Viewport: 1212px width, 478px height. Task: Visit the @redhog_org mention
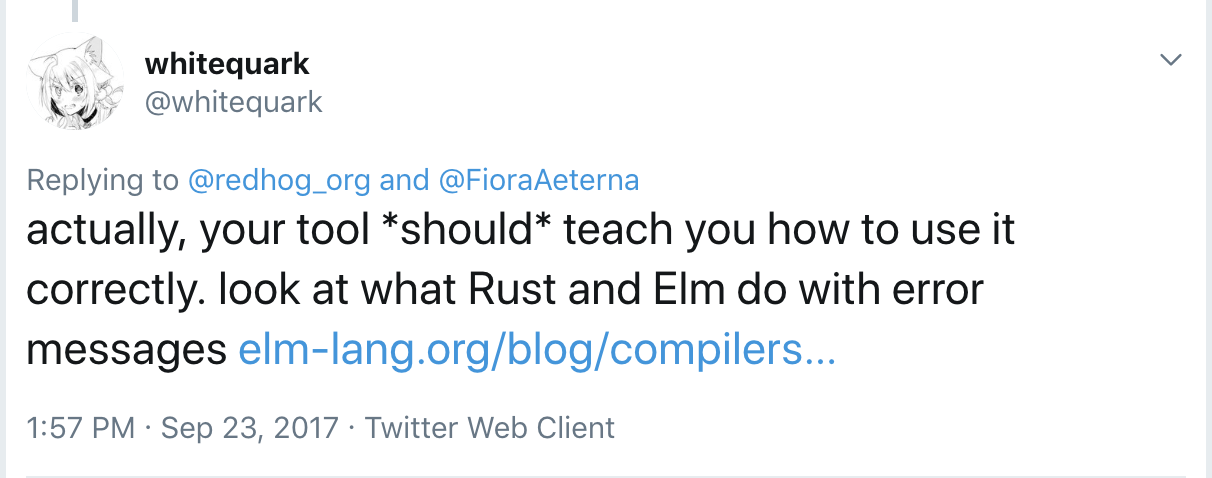tap(279, 180)
